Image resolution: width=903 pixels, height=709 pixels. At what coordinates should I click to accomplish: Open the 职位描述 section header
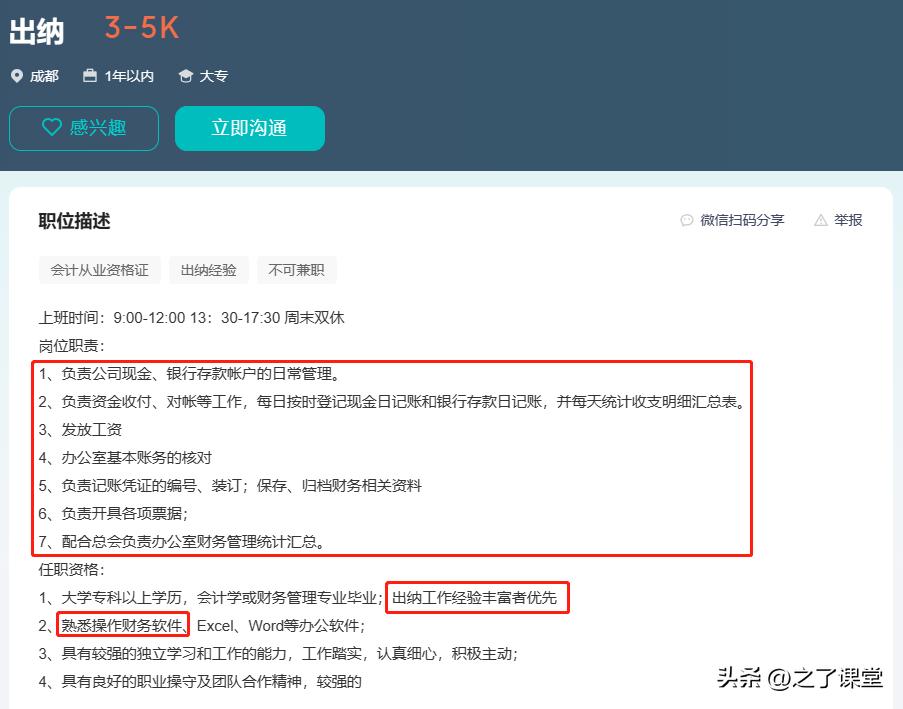tap(73, 221)
